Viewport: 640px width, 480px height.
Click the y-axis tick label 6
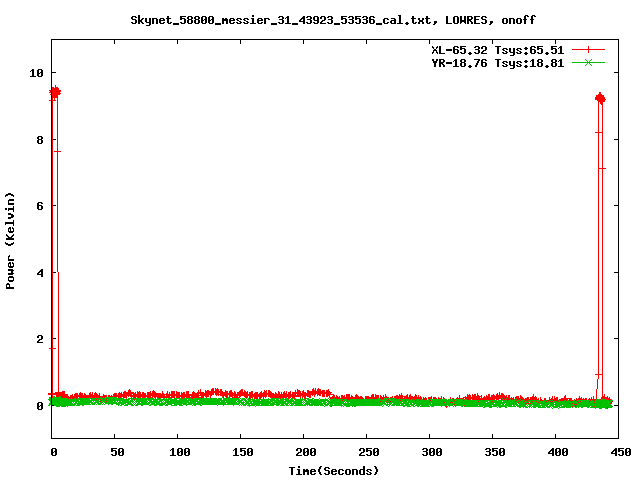[40, 206]
